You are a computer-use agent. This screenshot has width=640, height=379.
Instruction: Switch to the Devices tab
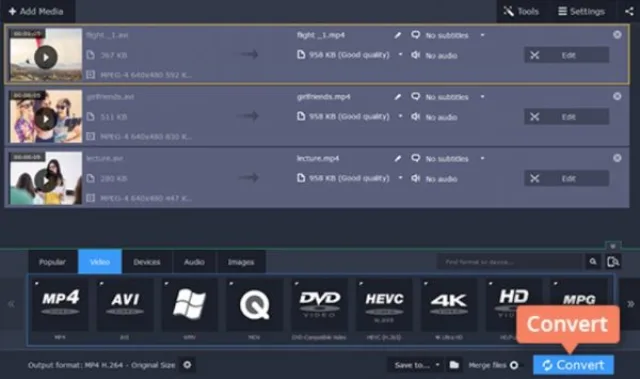click(x=147, y=262)
